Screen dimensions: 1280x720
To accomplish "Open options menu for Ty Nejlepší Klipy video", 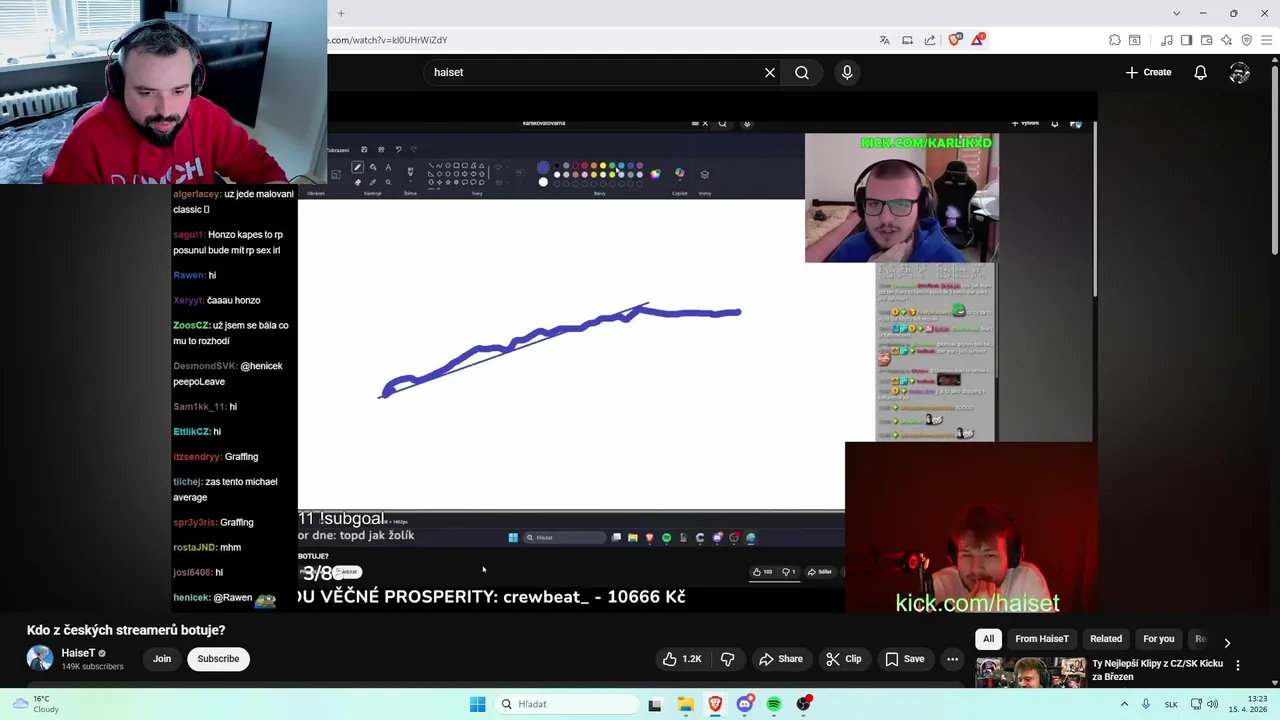I will tap(1238, 665).
